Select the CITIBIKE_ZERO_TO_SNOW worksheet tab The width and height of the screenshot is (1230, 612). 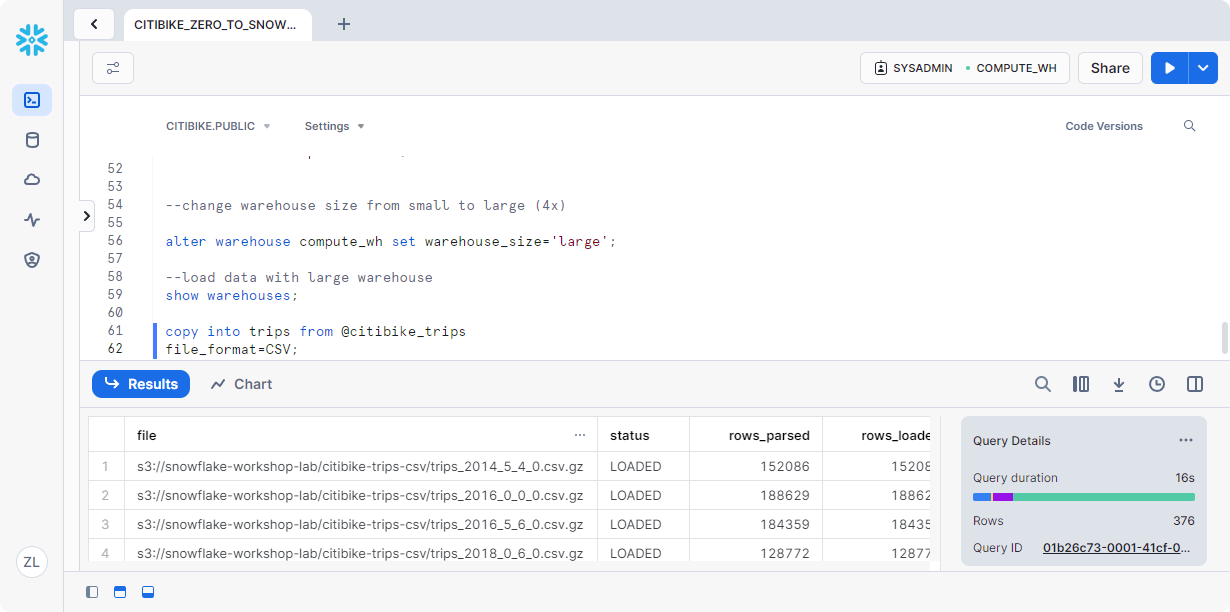pos(215,24)
